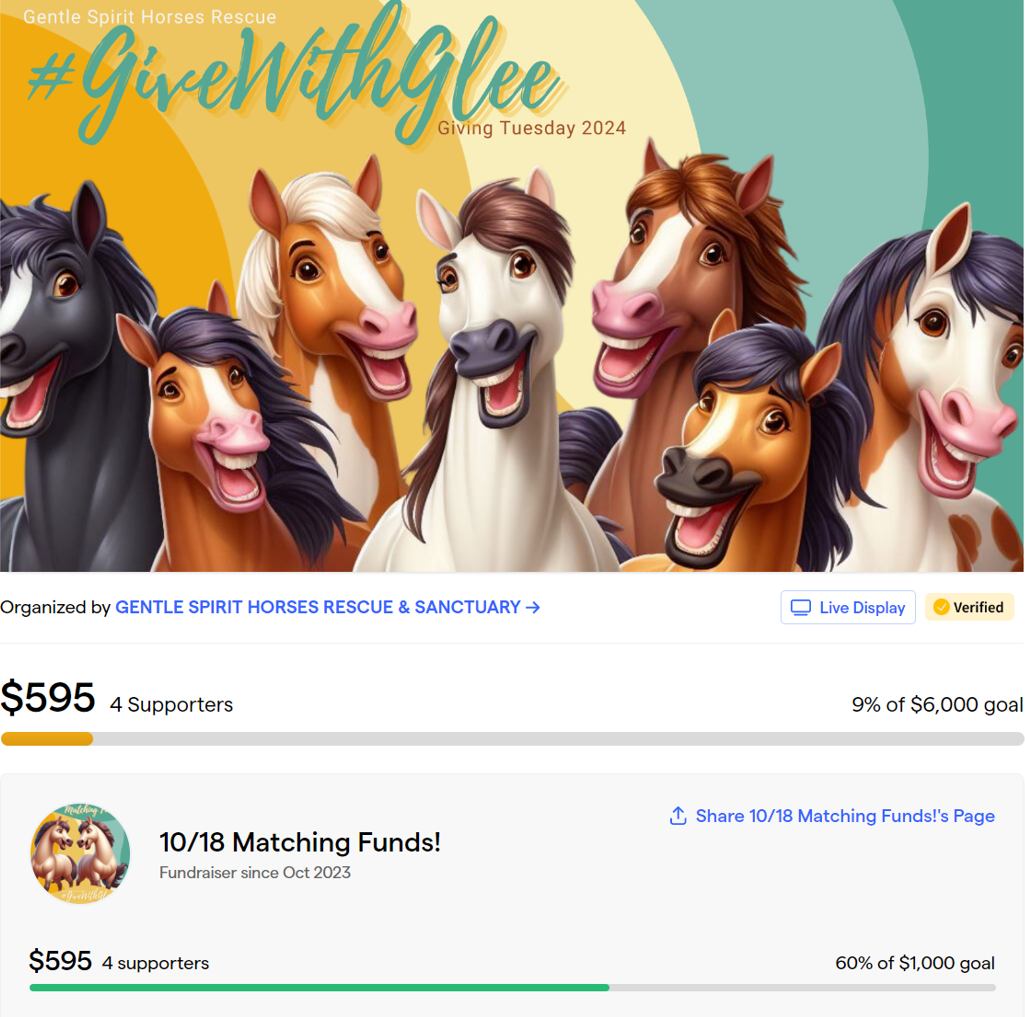1025x1017 pixels.
Task: Click the 9% of $6,000 goal text
Action: click(937, 704)
